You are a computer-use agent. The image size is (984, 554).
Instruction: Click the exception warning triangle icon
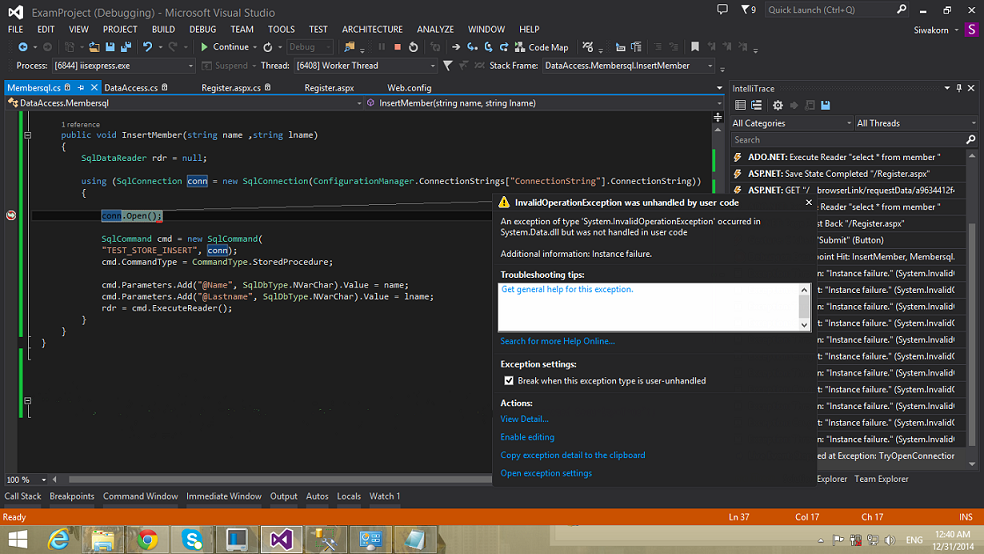pos(504,203)
